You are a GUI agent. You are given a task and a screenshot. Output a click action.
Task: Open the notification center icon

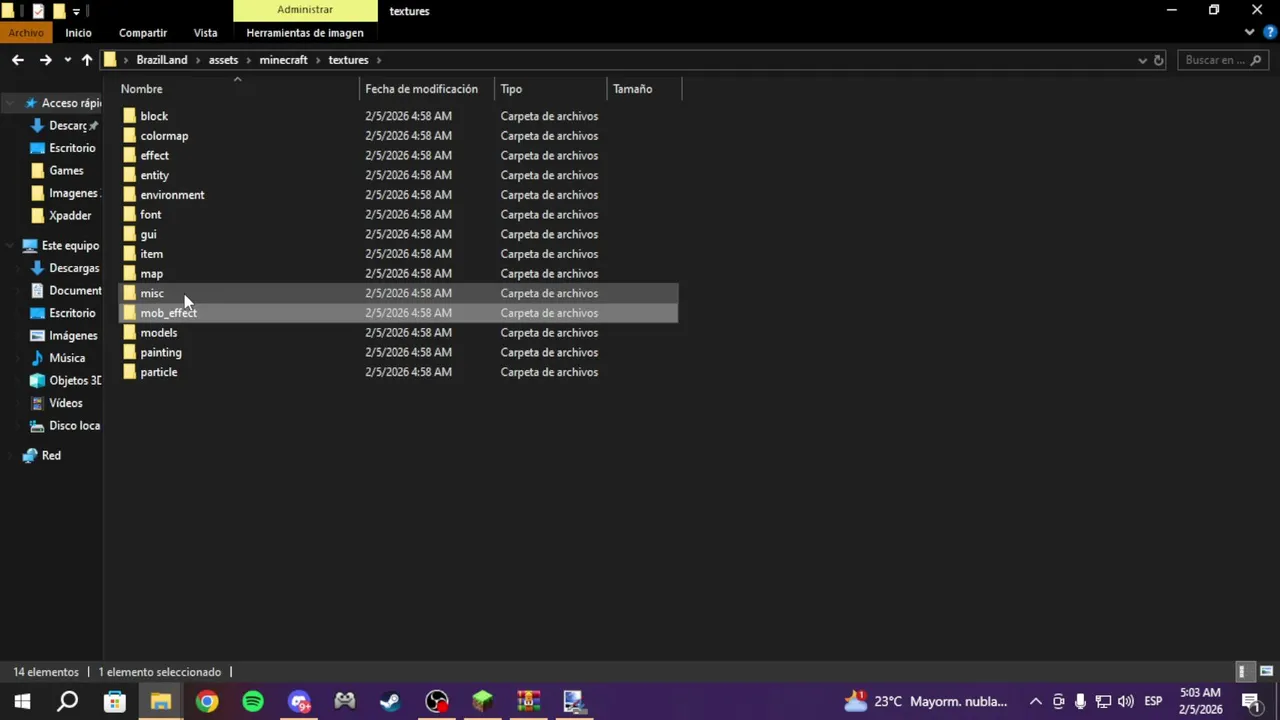[1250, 702]
